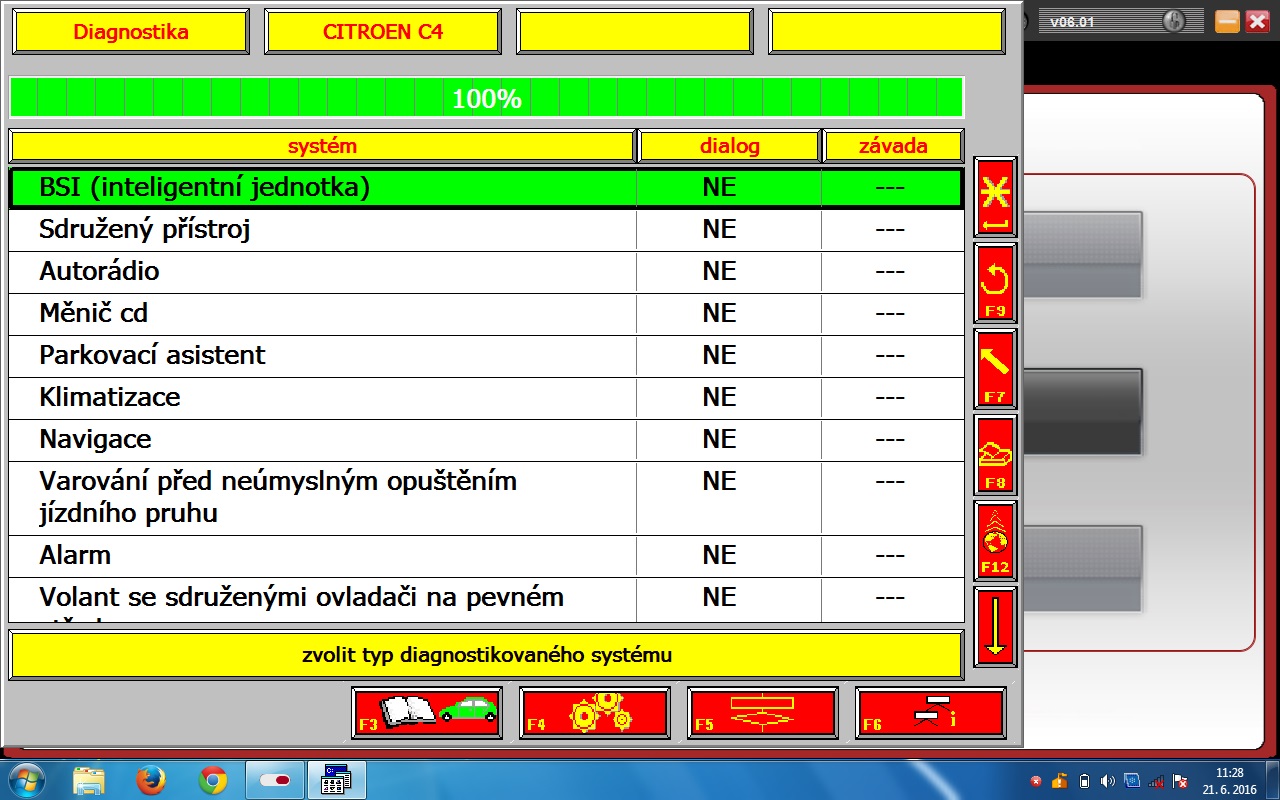This screenshot has width=1280, height=800.
Task: Click the F7 diagonal arrow button
Action: [994, 369]
